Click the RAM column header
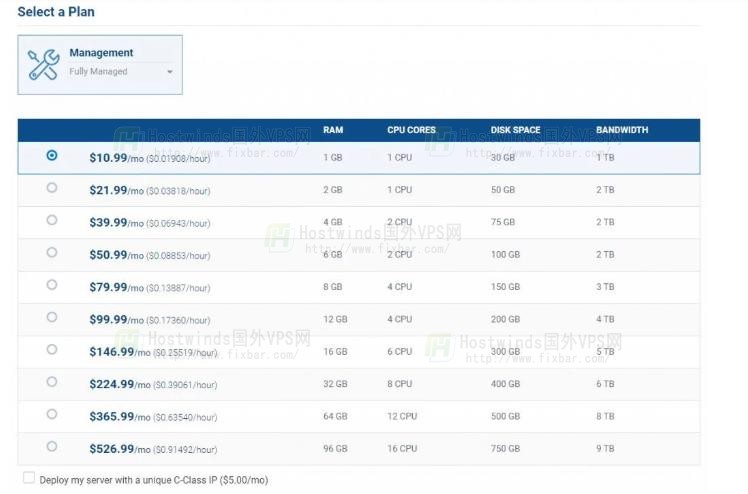 pyautogui.click(x=333, y=130)
